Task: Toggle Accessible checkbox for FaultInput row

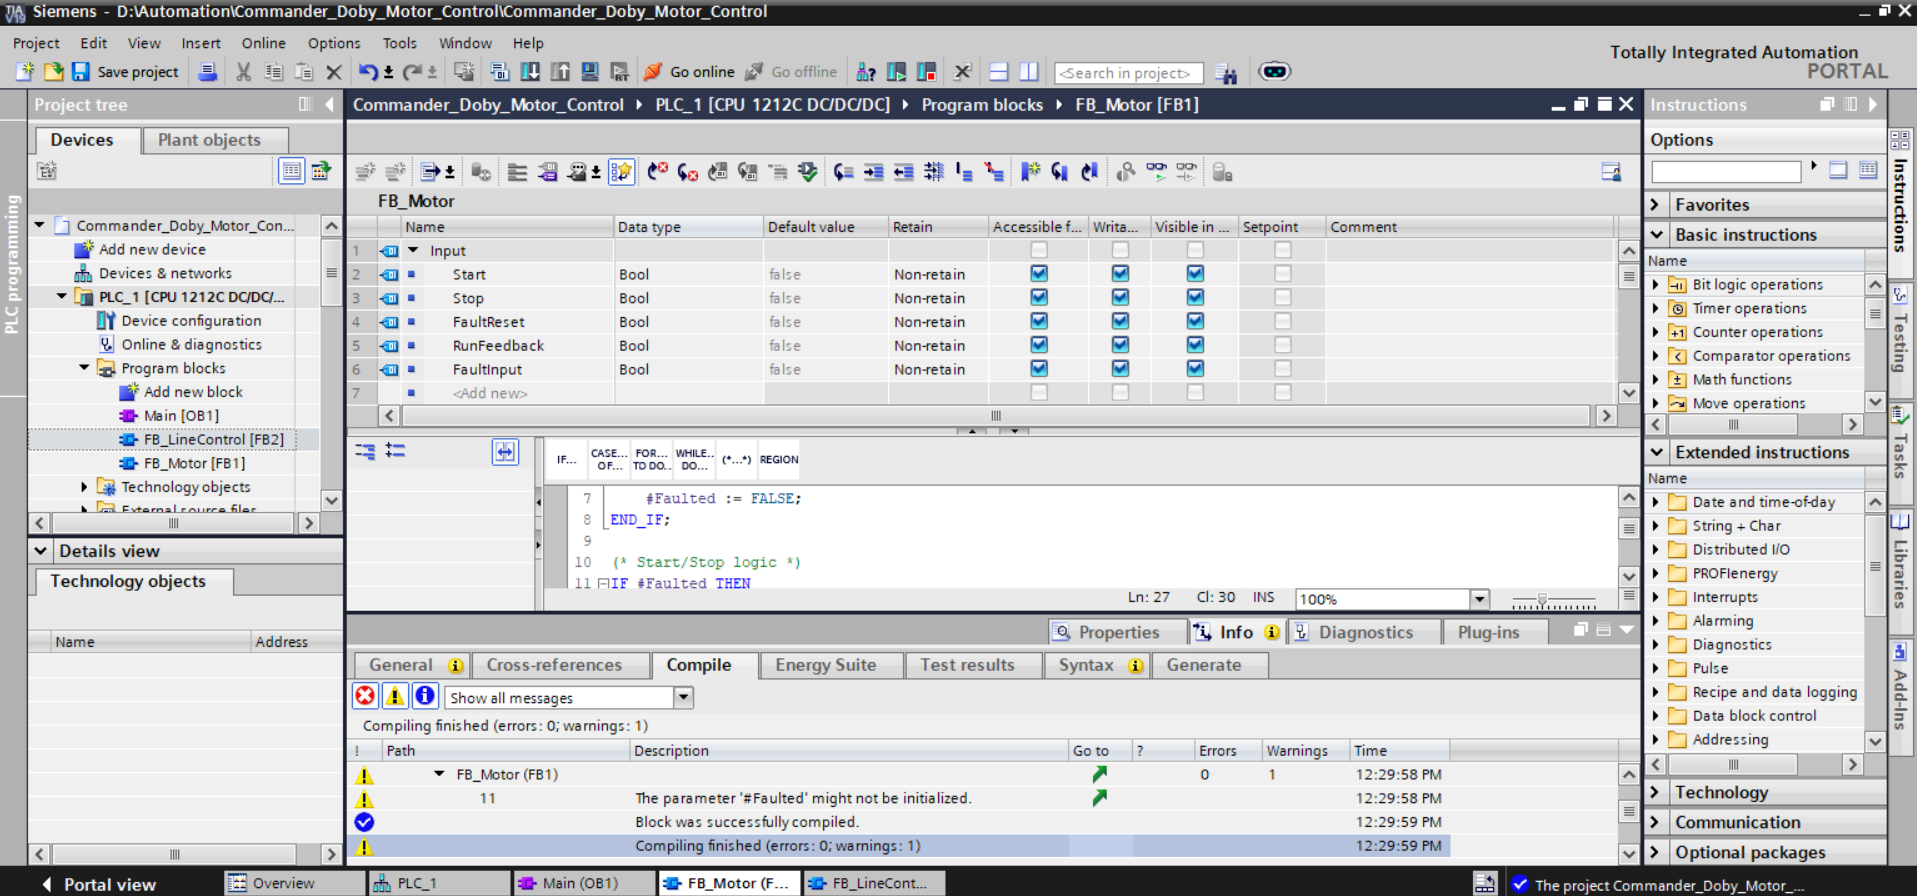Action: [1039, 369]
